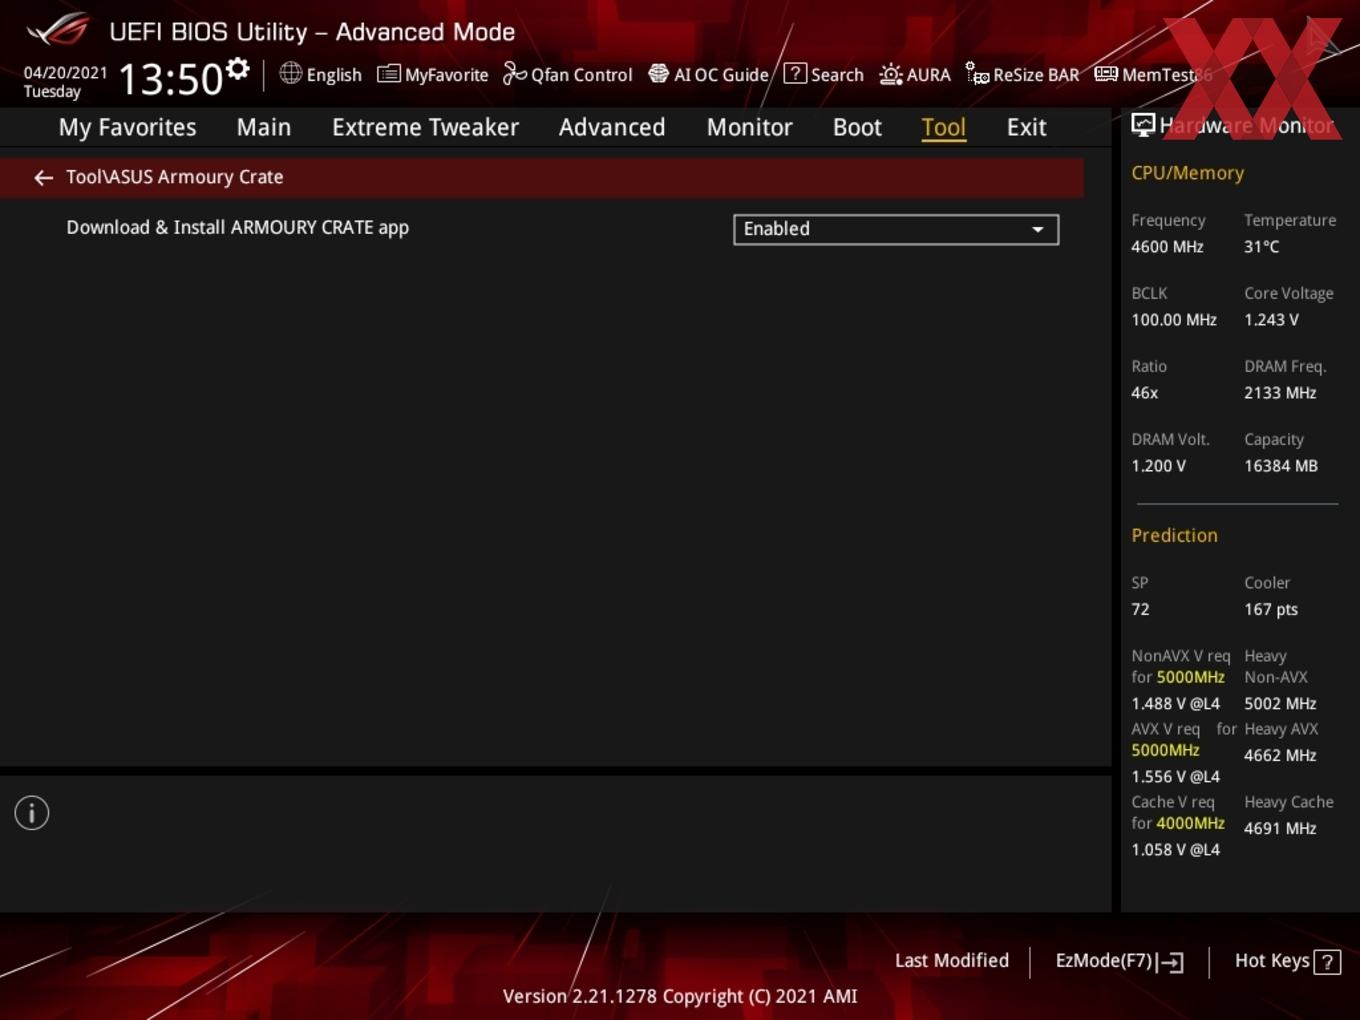Open AURA lighting icon
The image size is (1360, 1020).
(890, 74)
